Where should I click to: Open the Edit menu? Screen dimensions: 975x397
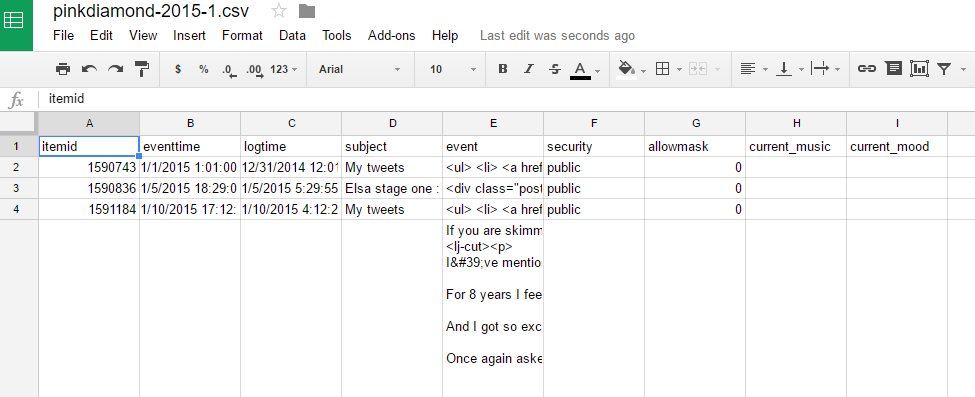(x=101, y=35)
